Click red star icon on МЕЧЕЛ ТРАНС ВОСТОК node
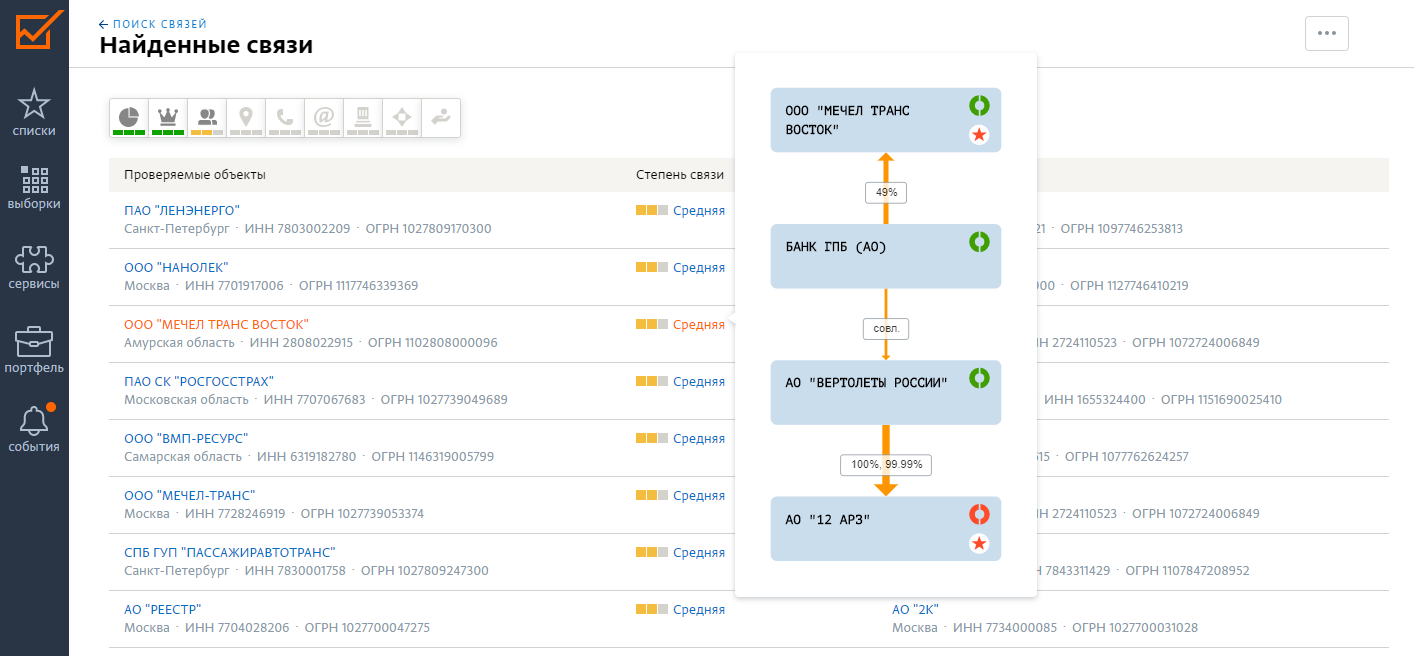 [x=980, y=135]
